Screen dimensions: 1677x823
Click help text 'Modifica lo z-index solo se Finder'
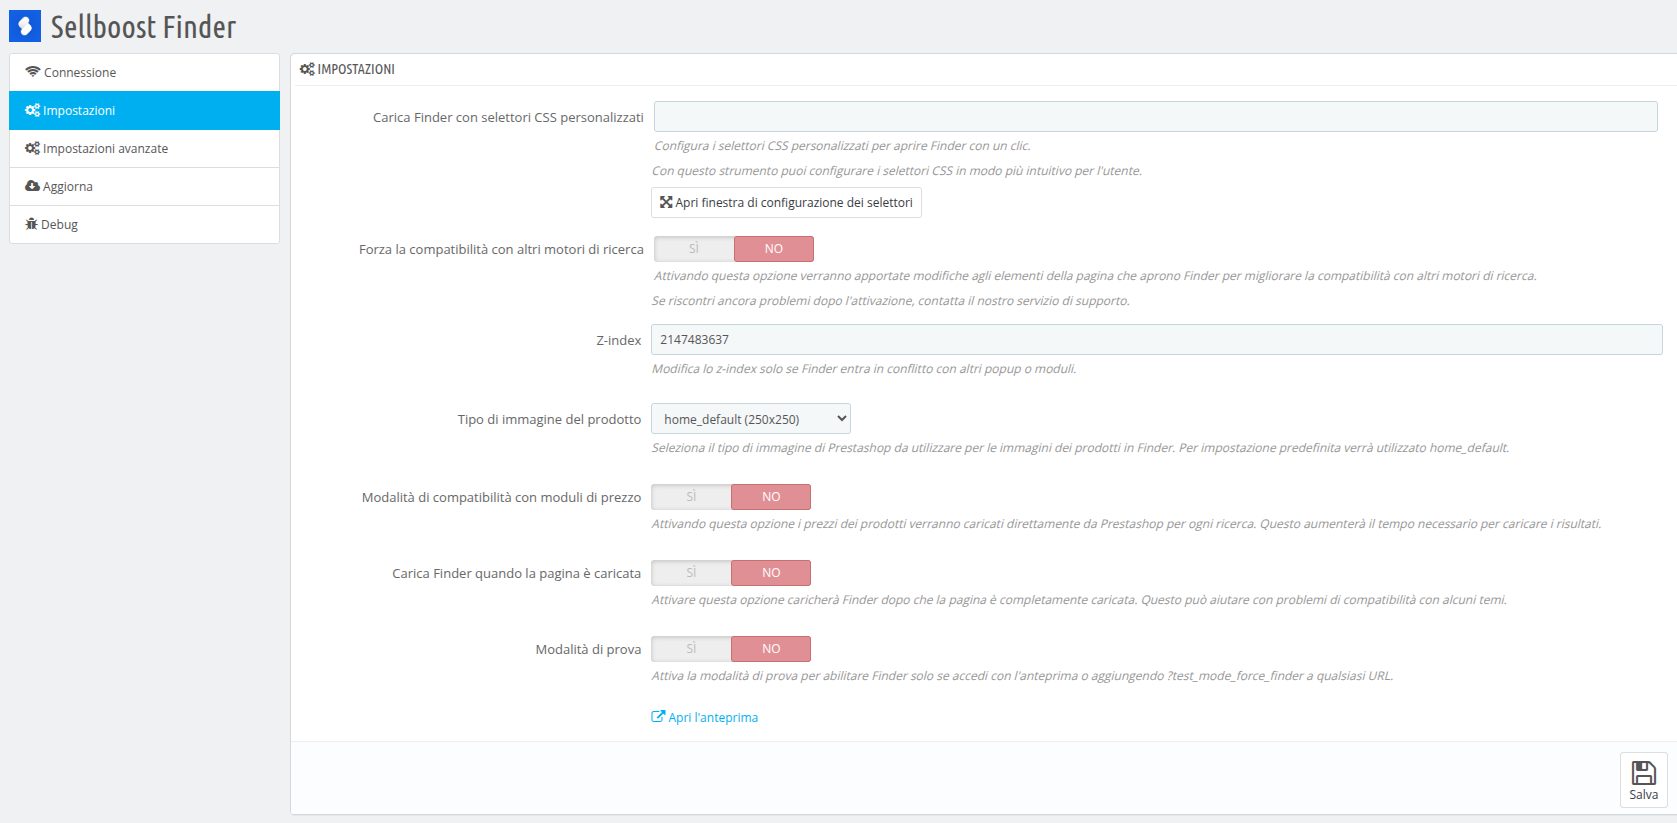click(x=864, y=369)
